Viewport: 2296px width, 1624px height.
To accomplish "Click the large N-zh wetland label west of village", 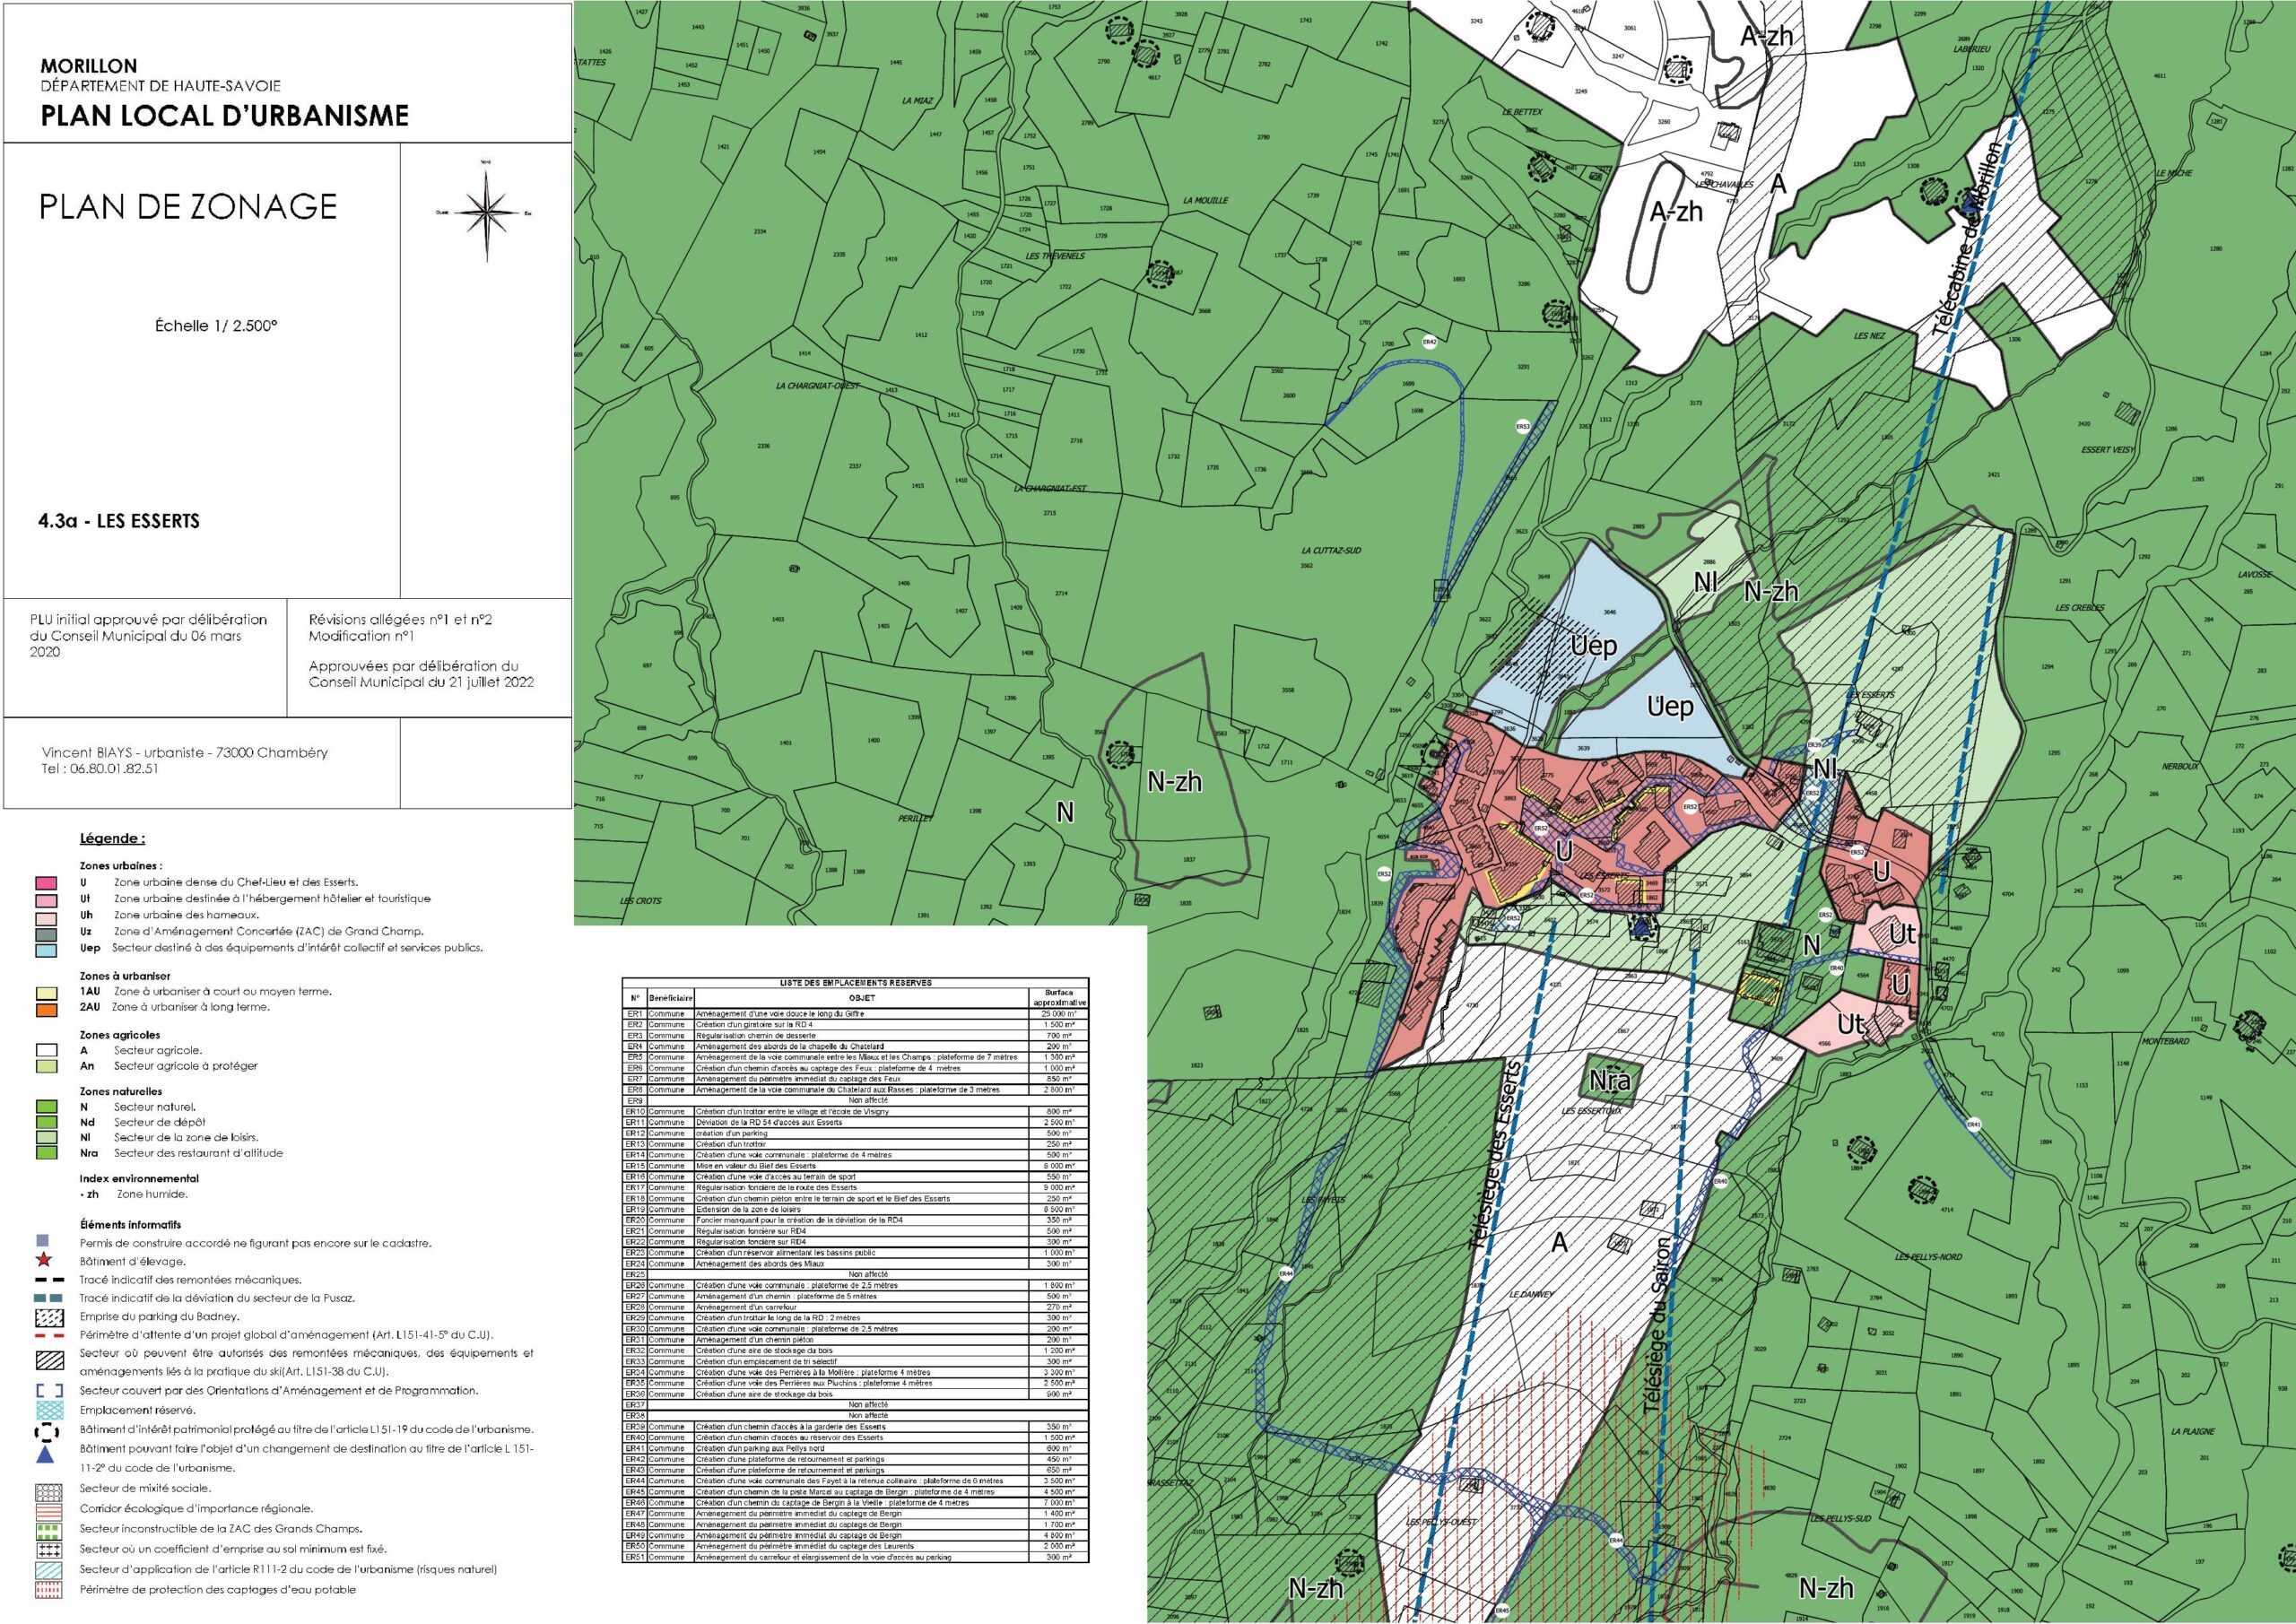I will coord(1174,782).
